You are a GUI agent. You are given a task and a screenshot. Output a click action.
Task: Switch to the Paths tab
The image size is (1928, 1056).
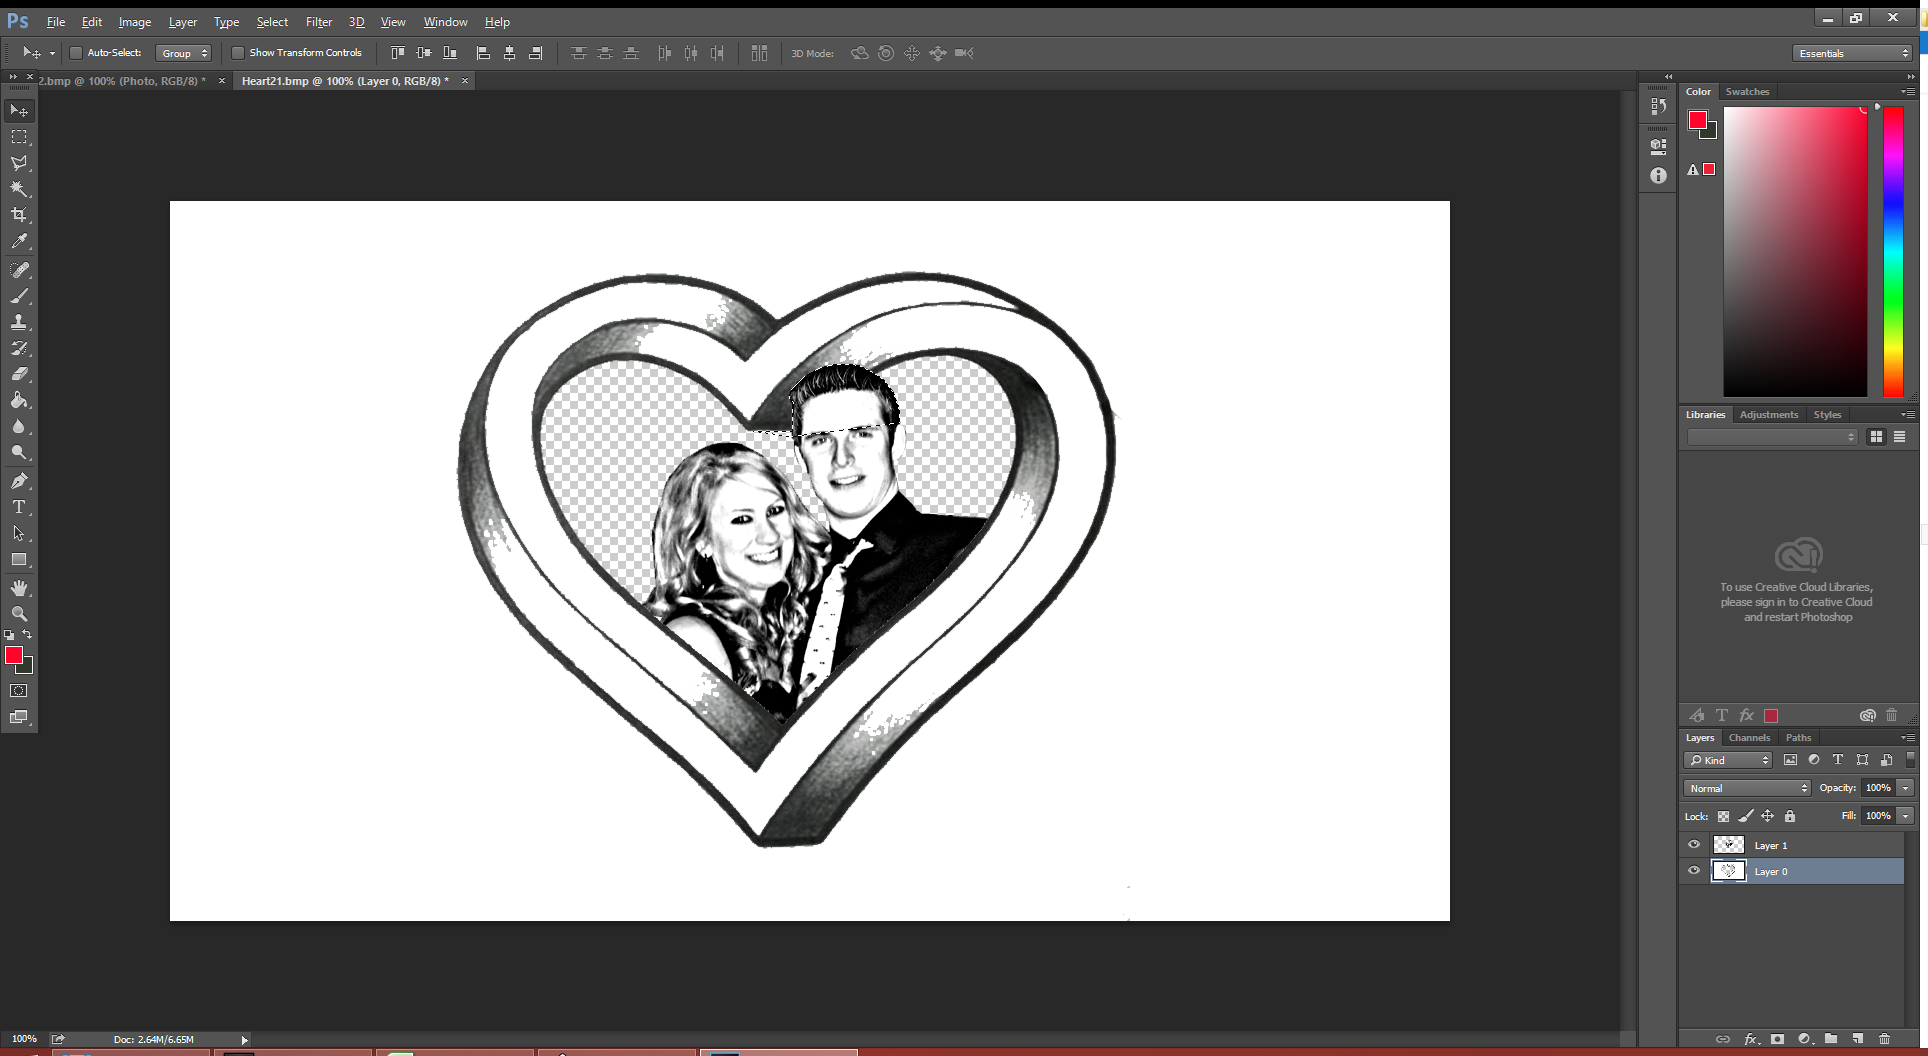point(1798,738)
